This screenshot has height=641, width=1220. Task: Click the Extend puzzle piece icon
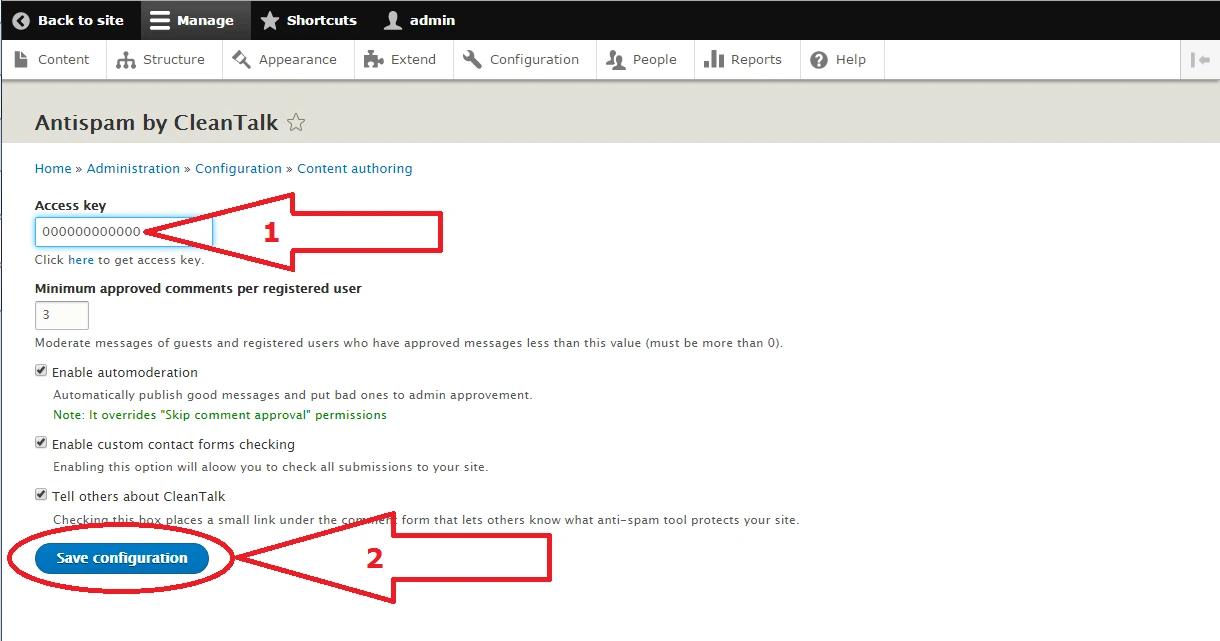click(x=374, y=60)
